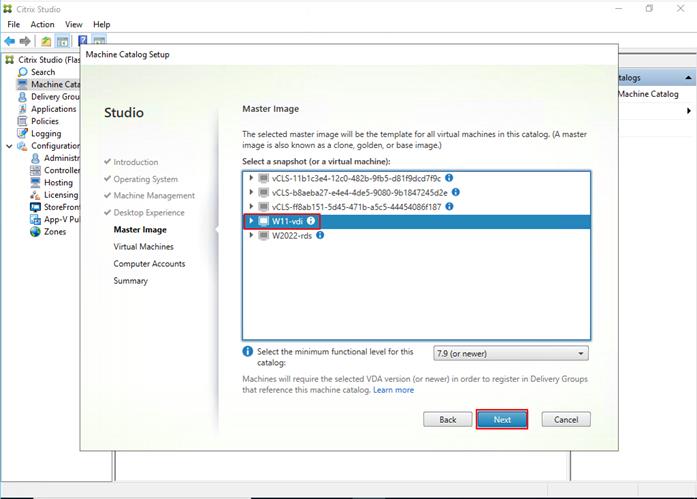Cancel the Machine Catalog Setup
Image resolution: width=697 pixels, height=499 pixels.
point(566,419)
